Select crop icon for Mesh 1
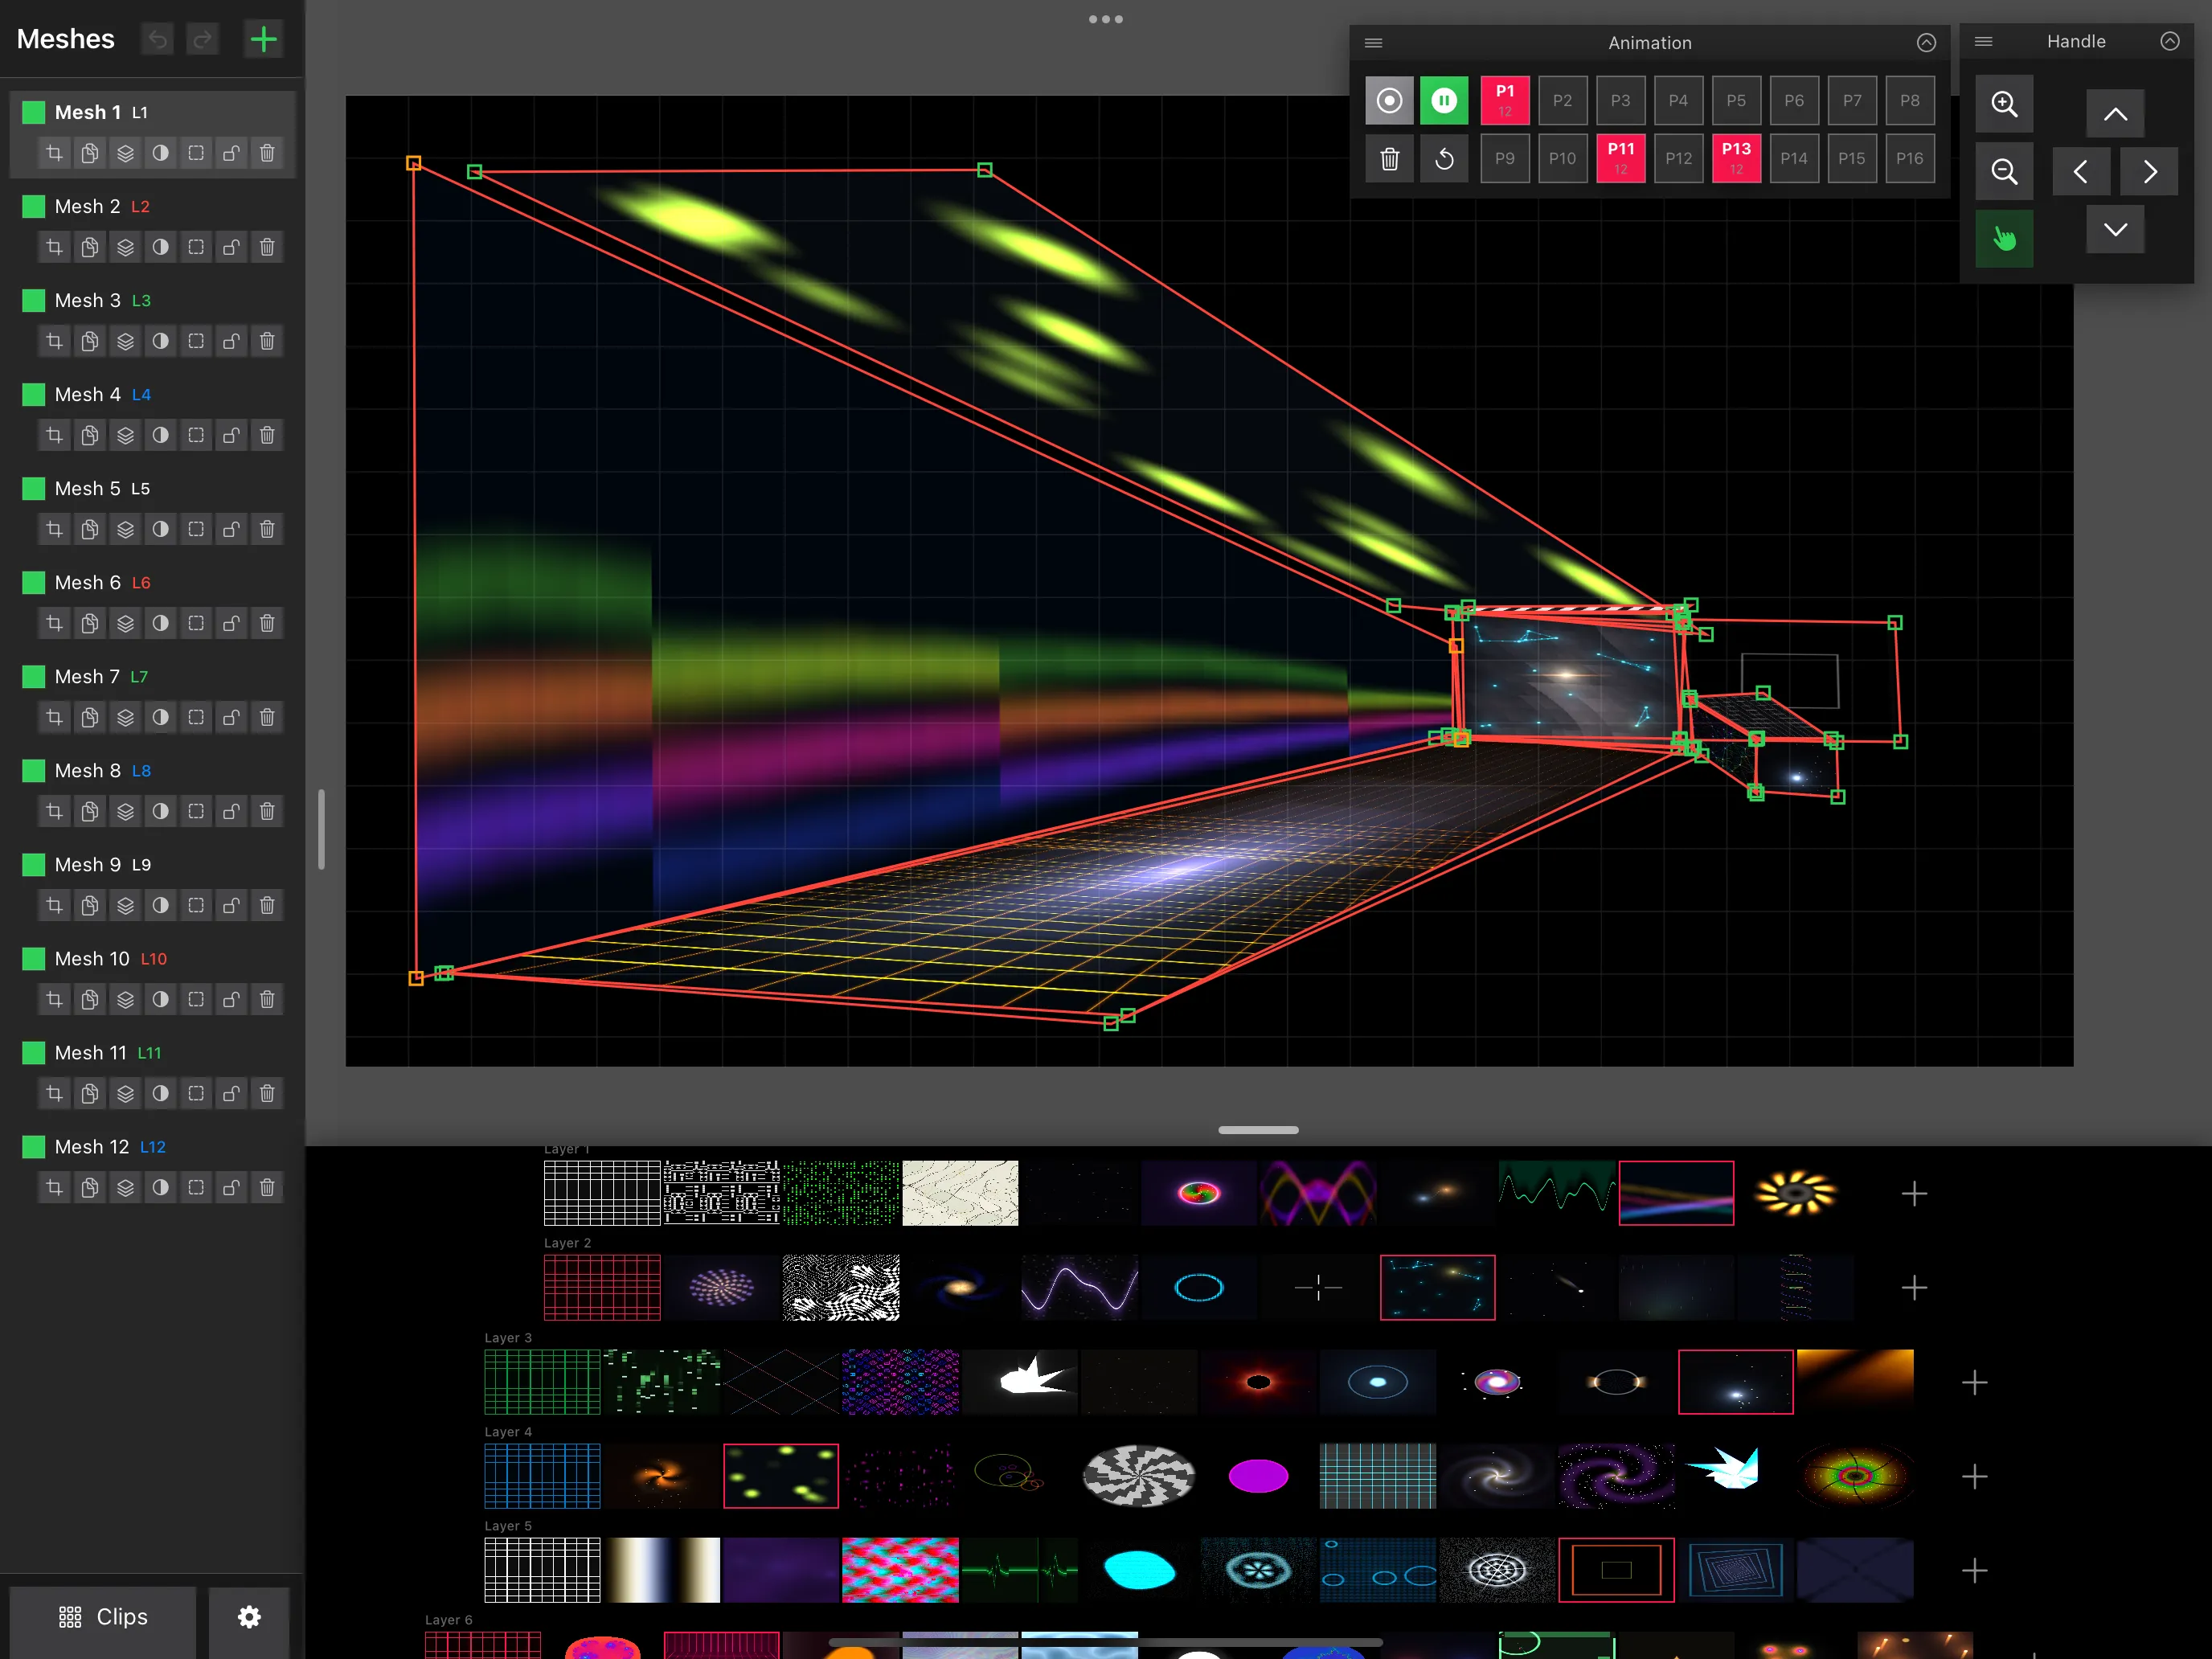 pyautogui.click(x=54, y=153)
